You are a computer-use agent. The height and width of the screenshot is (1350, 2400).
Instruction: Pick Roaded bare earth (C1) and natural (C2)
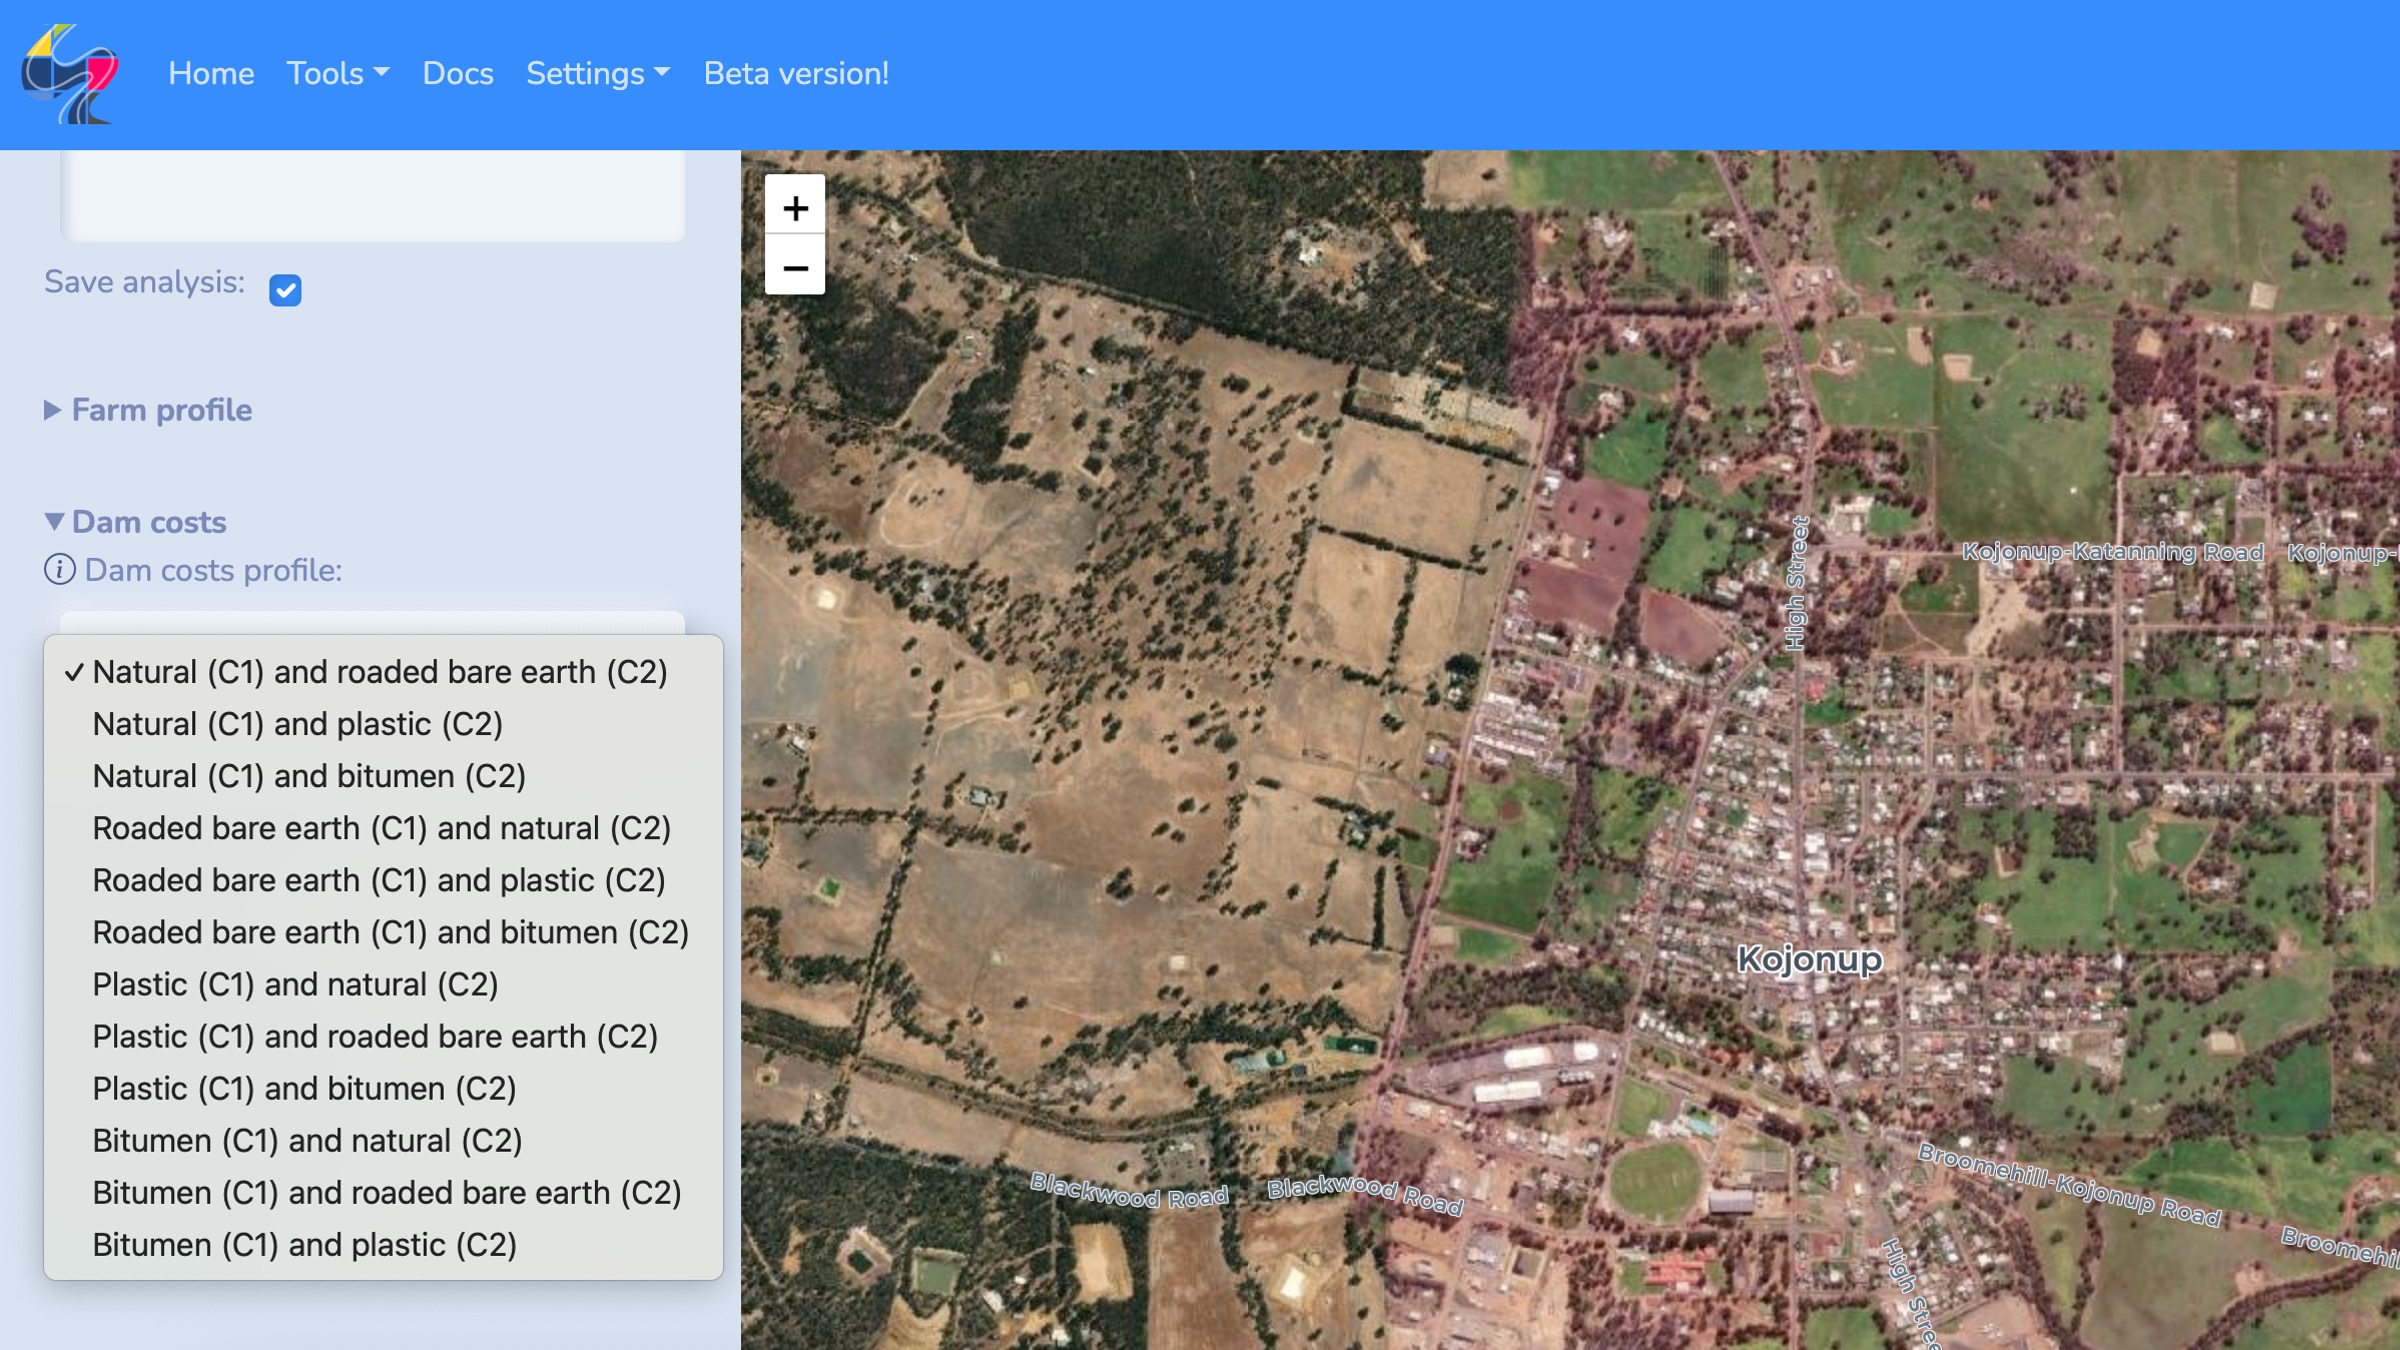pos(383,828)
